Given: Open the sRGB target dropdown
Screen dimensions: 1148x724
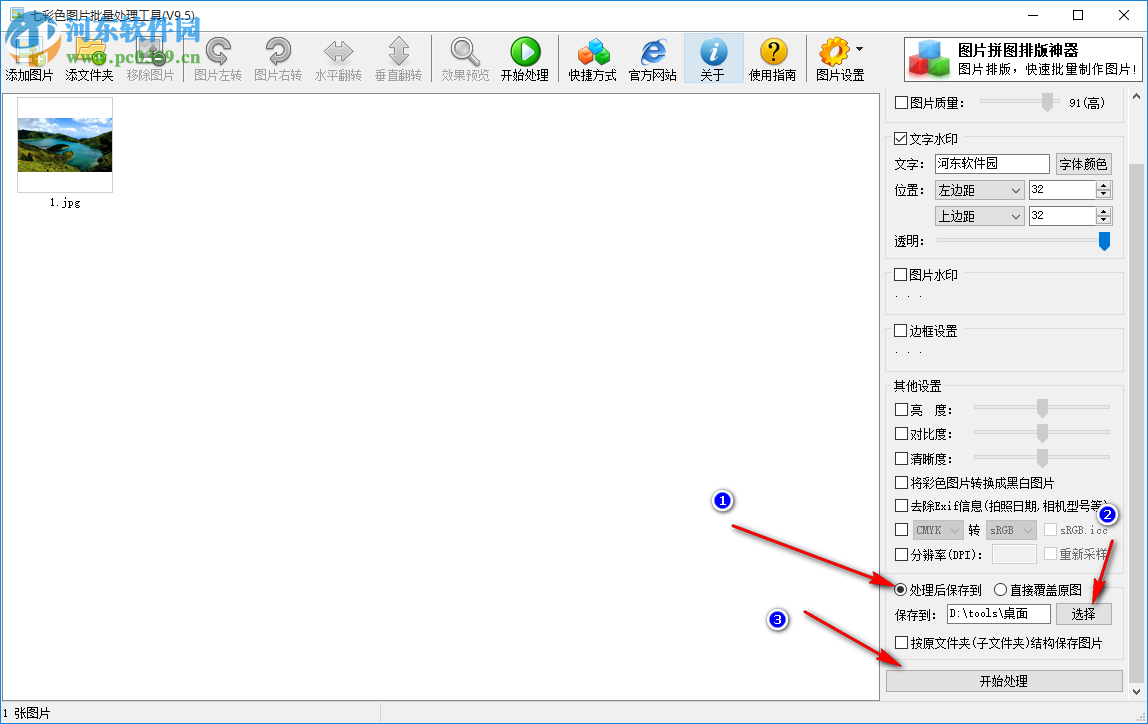Looking at the screenshot, I should (x=1011, y=530).
